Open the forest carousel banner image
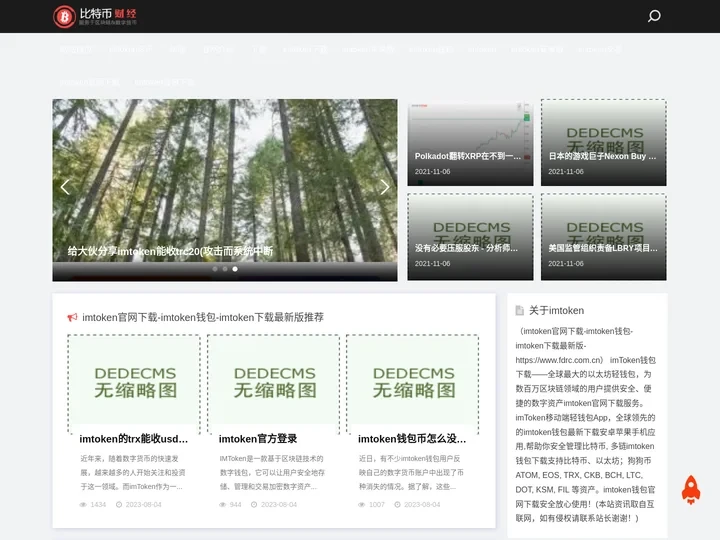Screen dimensions: 720x540 (x=225, y=179)
